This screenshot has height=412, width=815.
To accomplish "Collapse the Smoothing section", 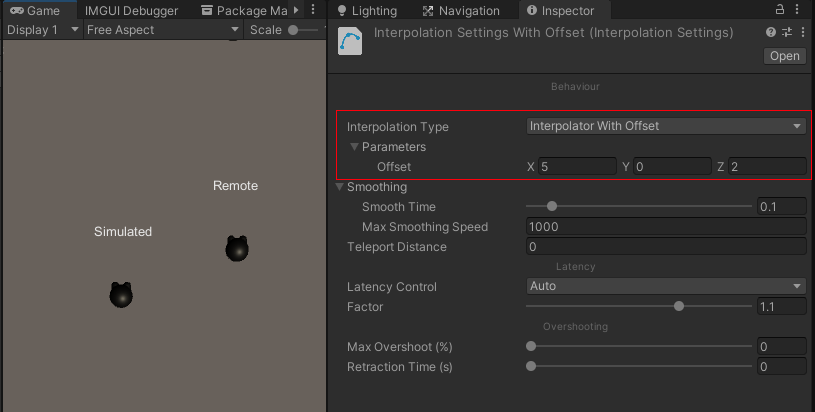I will [x=340, y=187].
